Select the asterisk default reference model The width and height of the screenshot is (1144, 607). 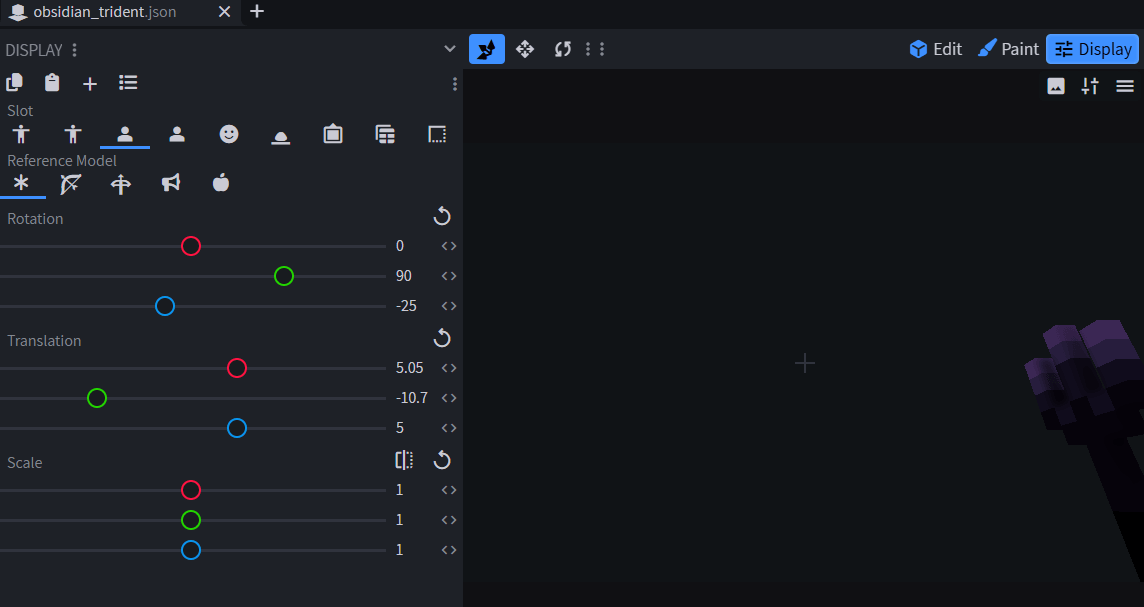tap(21, 183)
